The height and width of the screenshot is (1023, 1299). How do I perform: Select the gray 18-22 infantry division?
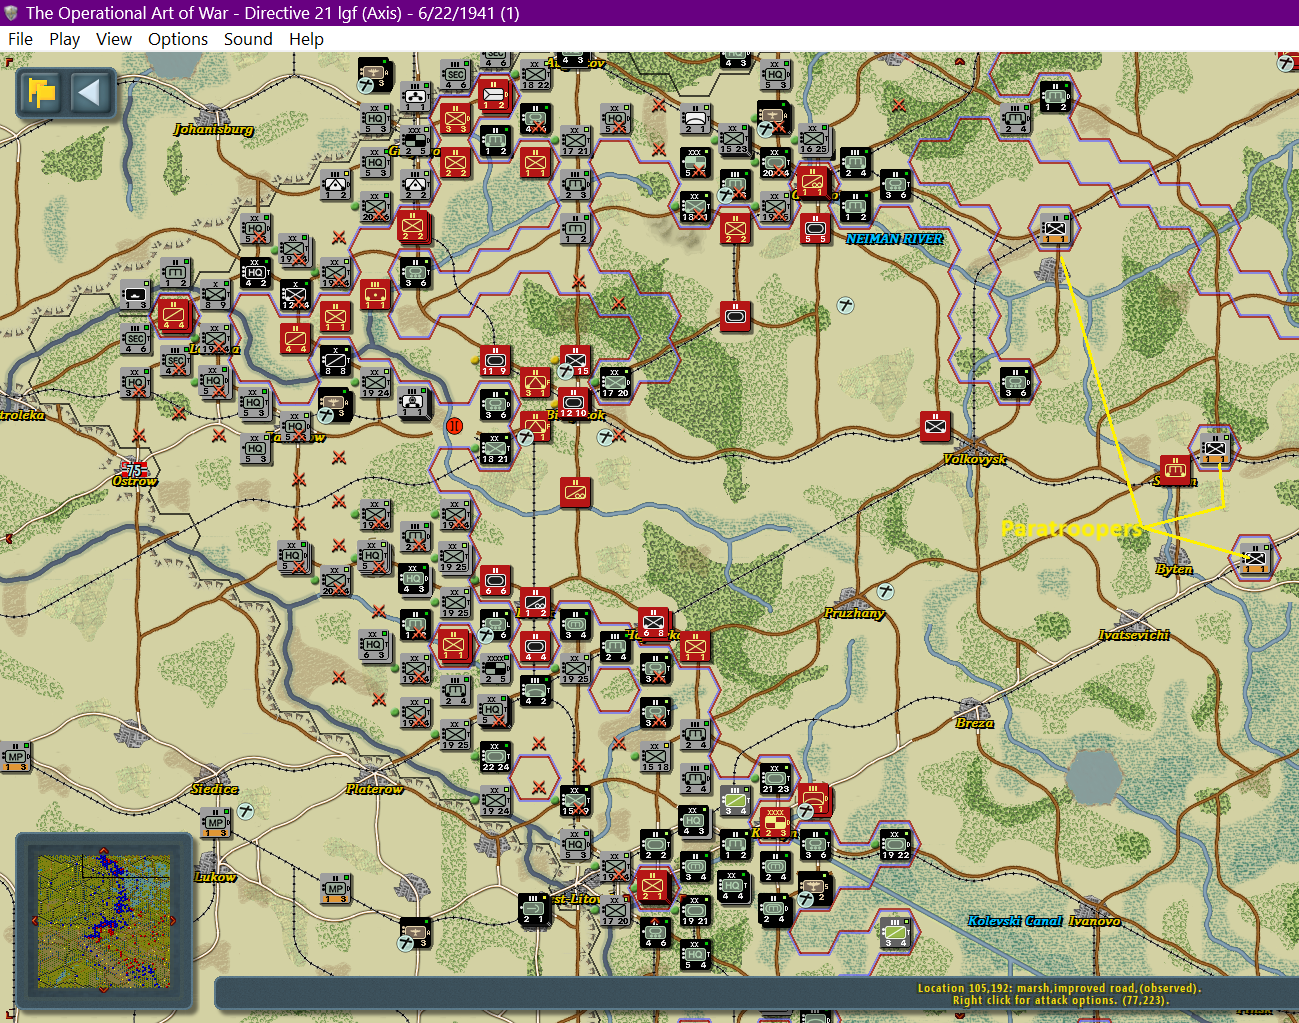coord(535,75)
